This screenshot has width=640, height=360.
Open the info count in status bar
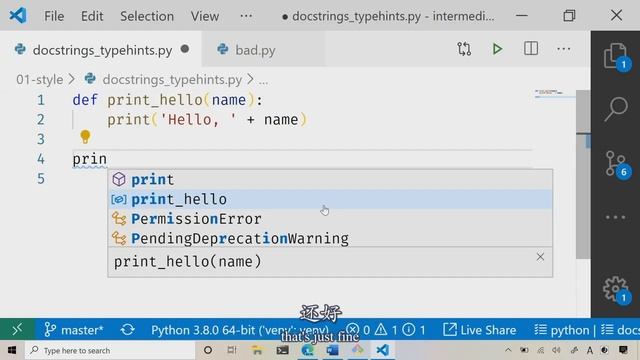[414, 330]
